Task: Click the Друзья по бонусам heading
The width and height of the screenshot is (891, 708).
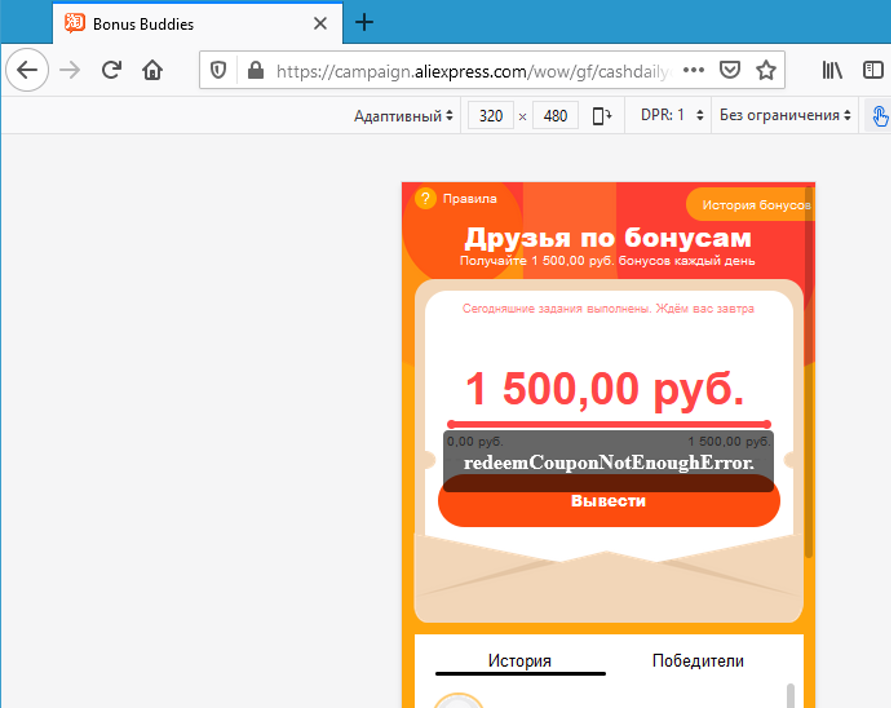Action: pyautogui.click(x=608, y=238)
